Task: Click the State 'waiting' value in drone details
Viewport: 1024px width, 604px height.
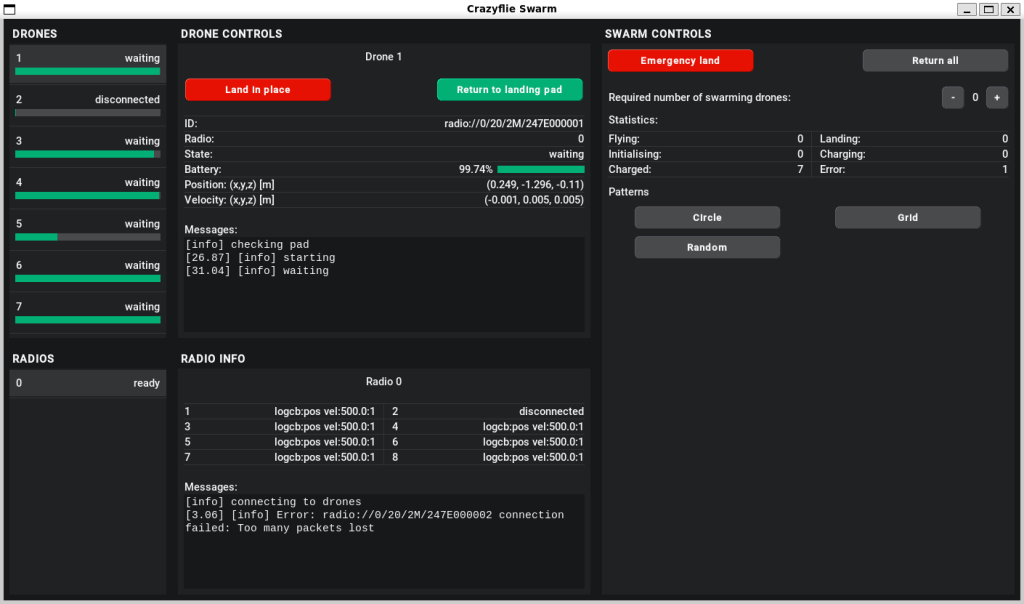Action: click(566, 154)
